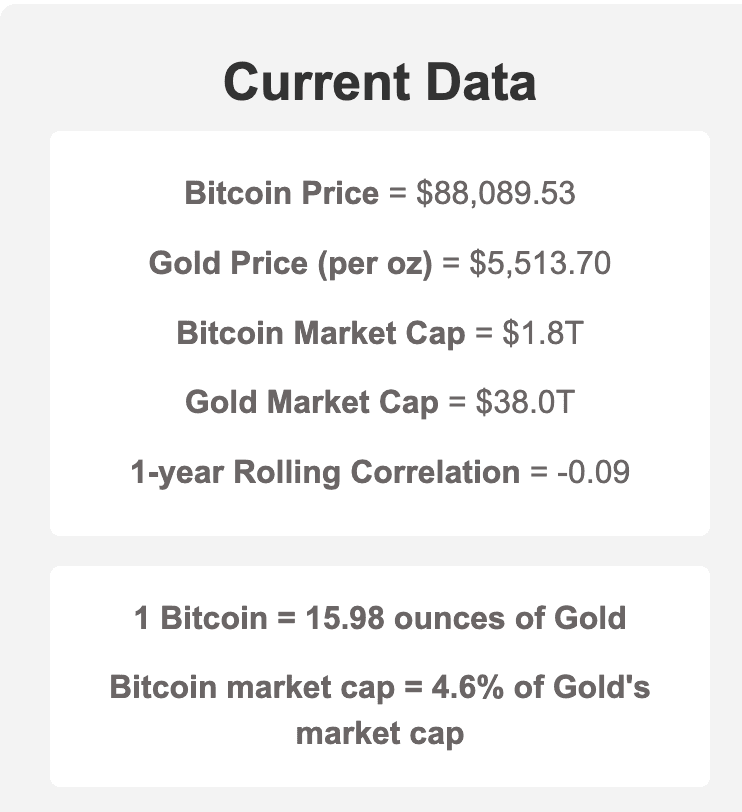The width and height of the screenshot is (742, 812).
Task: Select the Gold Price label text
Action: point(218,263)
